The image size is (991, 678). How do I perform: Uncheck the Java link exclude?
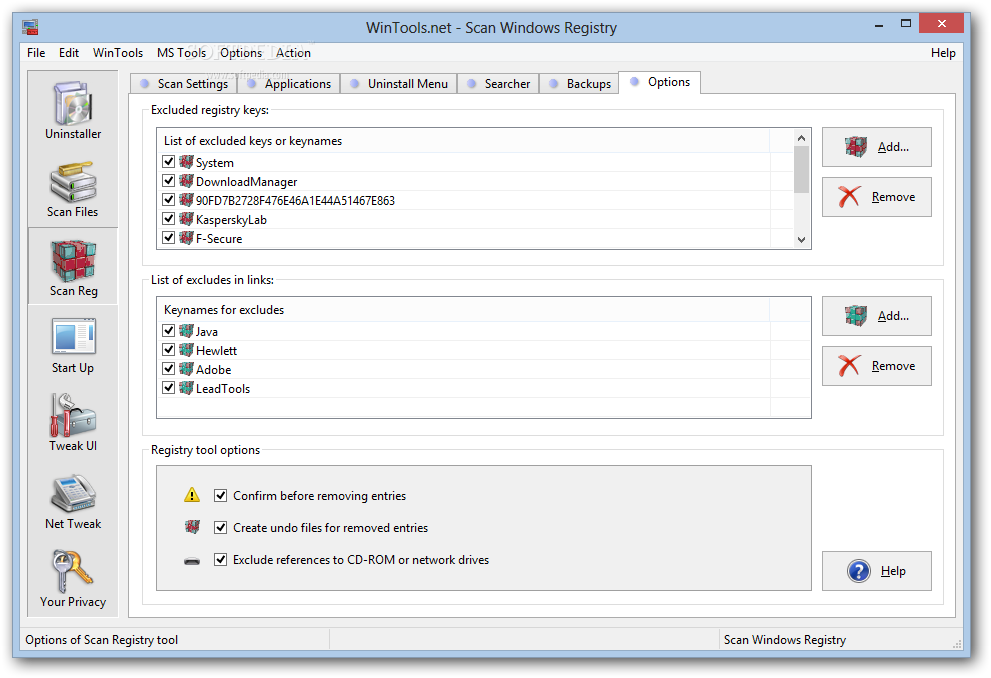coord(169,330)
